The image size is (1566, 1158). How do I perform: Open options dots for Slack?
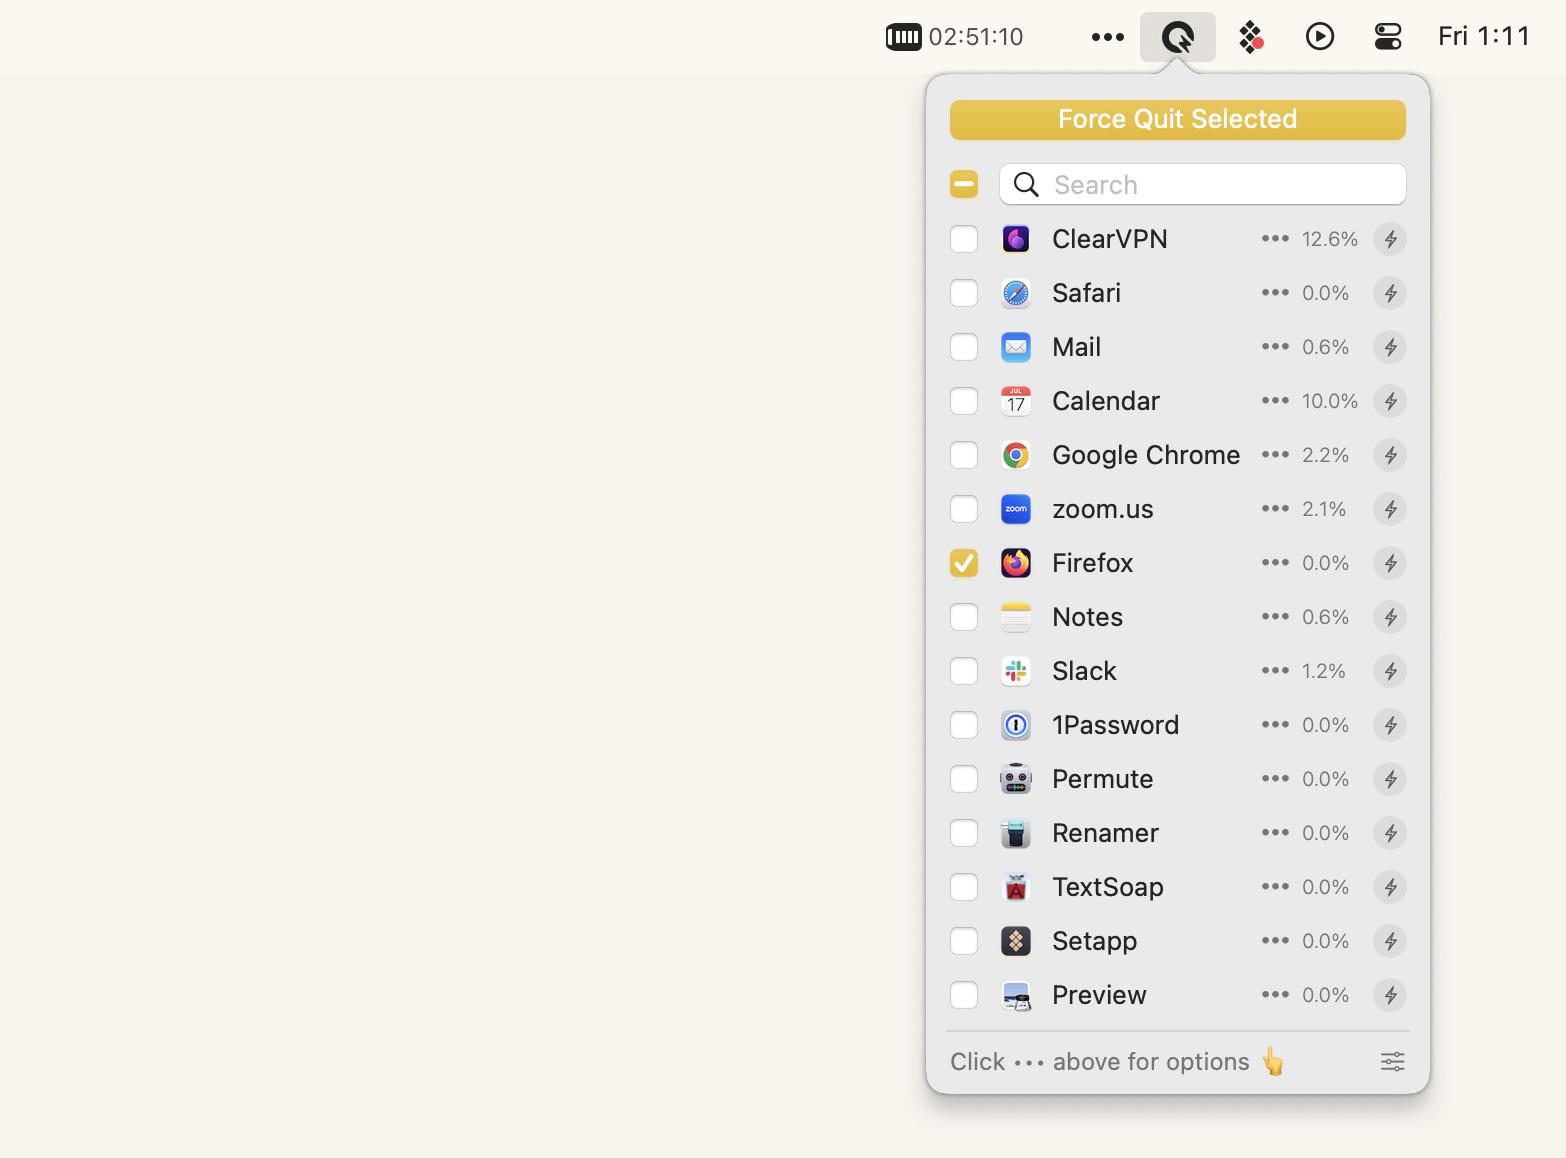click(x=1275, y=670)
